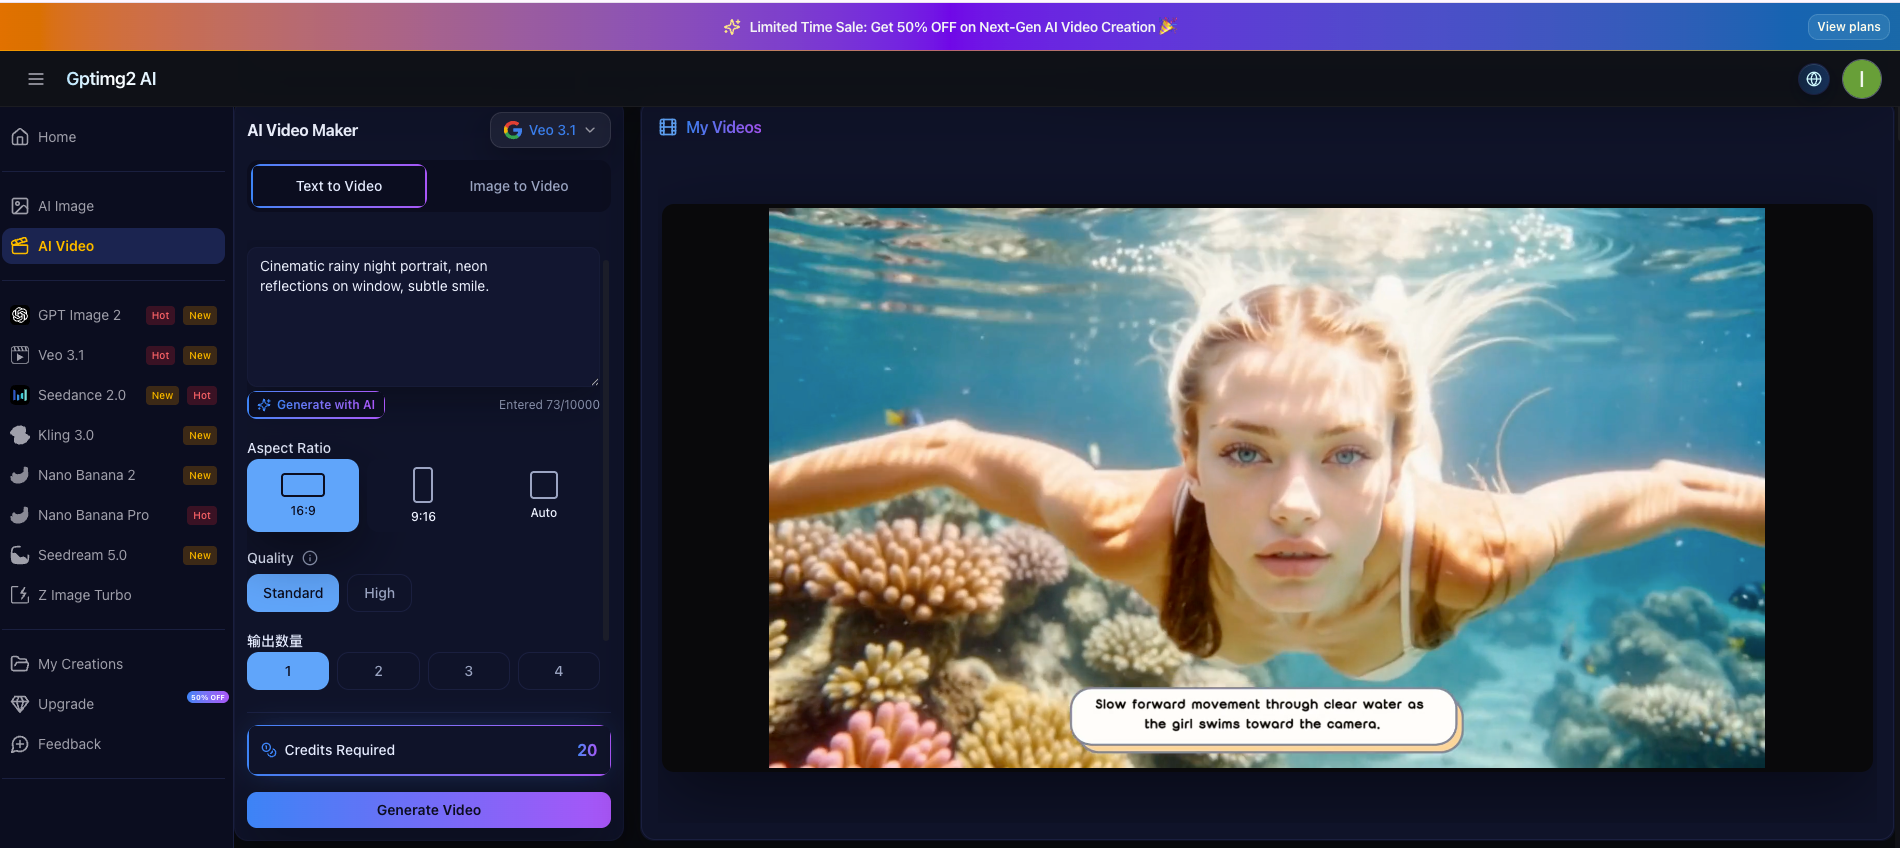
Task: Click the Feedback message icon
Action: click(x=20, y=744)
